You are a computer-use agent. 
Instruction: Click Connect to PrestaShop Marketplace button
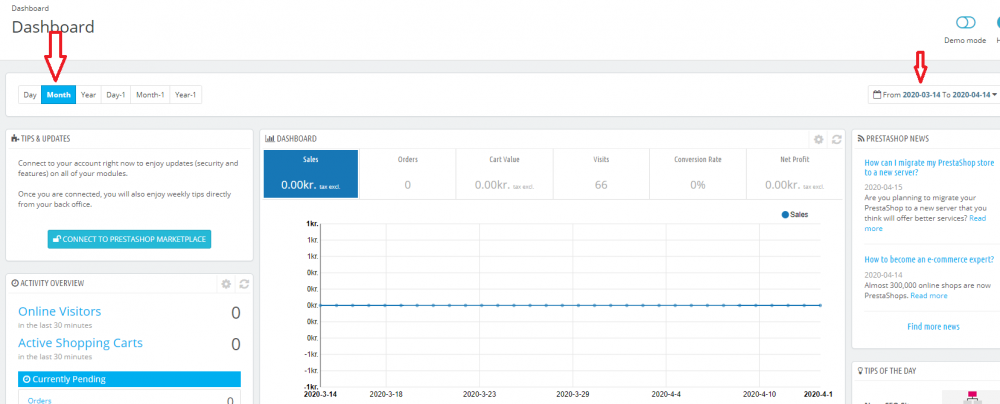pyautogui.click(x=129, y=240)
